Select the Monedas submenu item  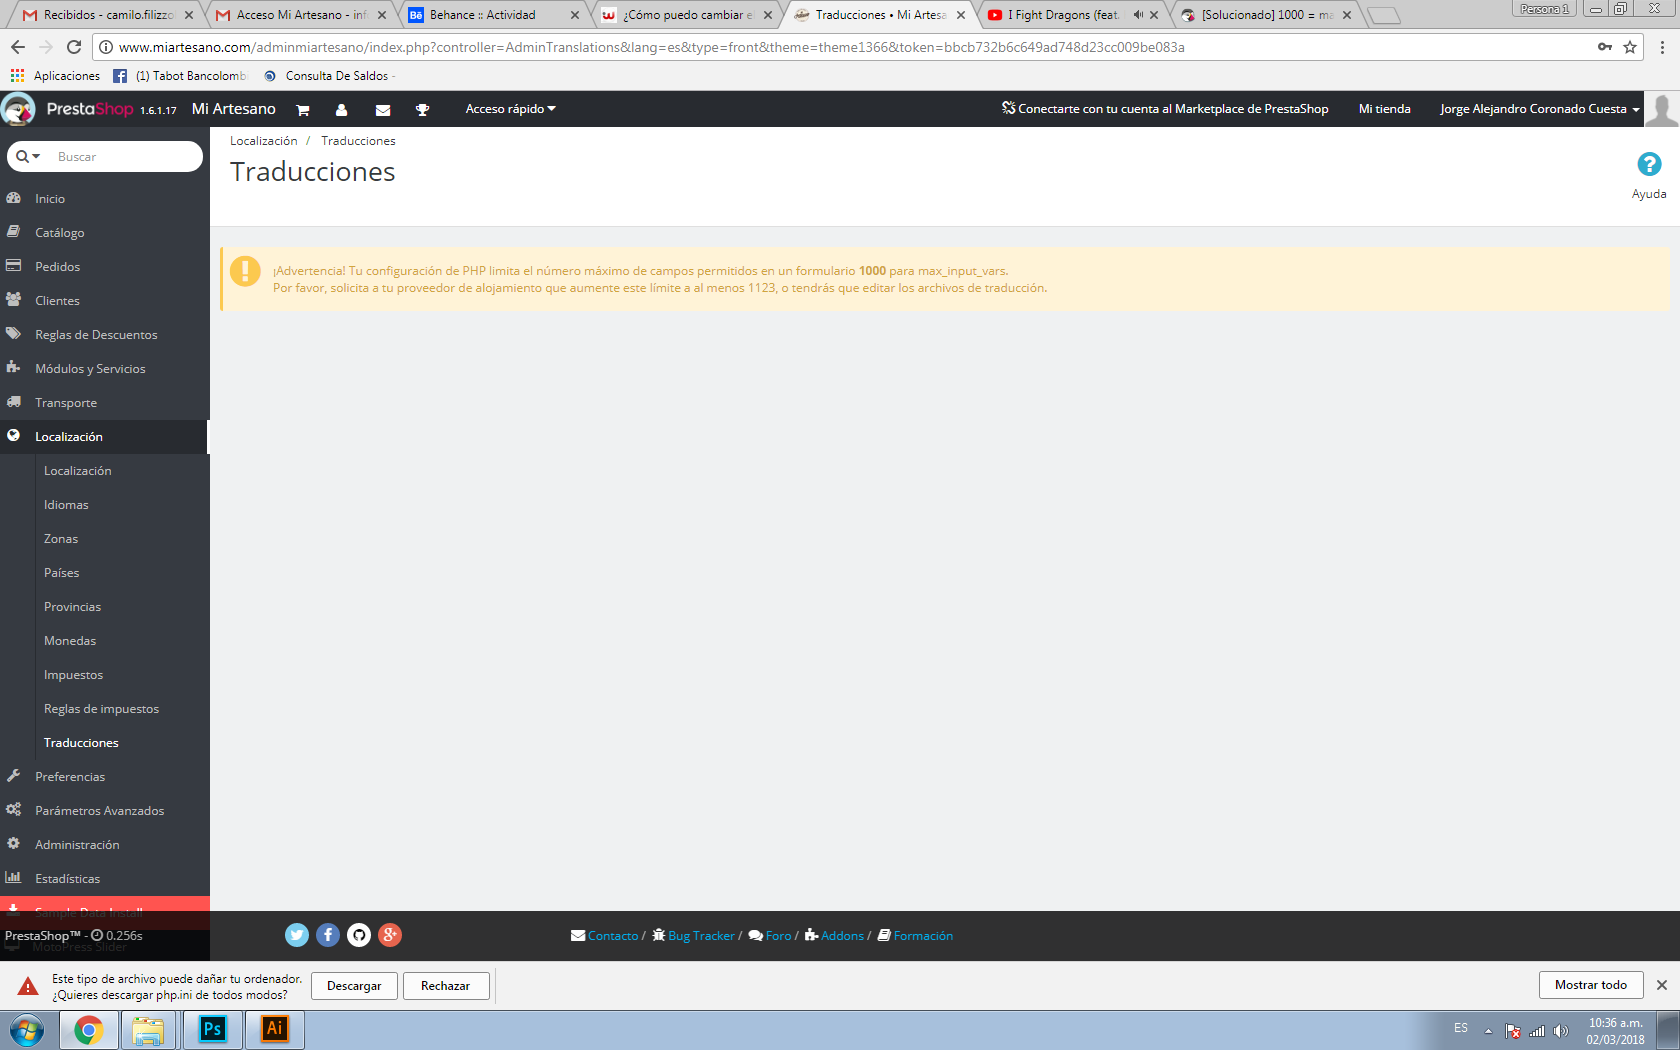pos(70,641)
